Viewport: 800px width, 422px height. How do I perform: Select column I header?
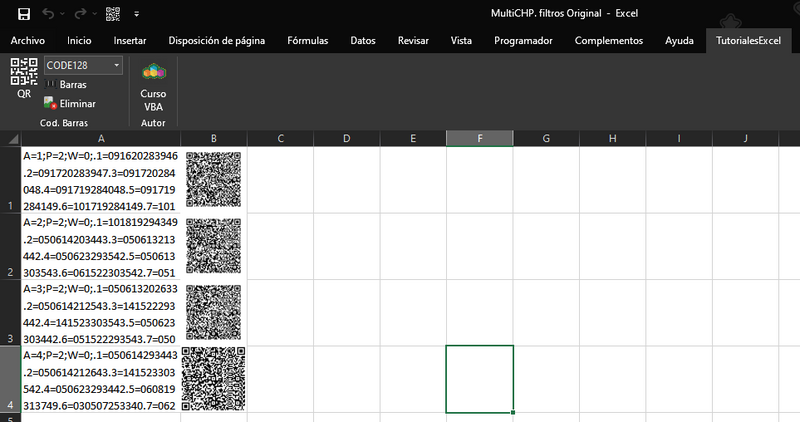679,139
